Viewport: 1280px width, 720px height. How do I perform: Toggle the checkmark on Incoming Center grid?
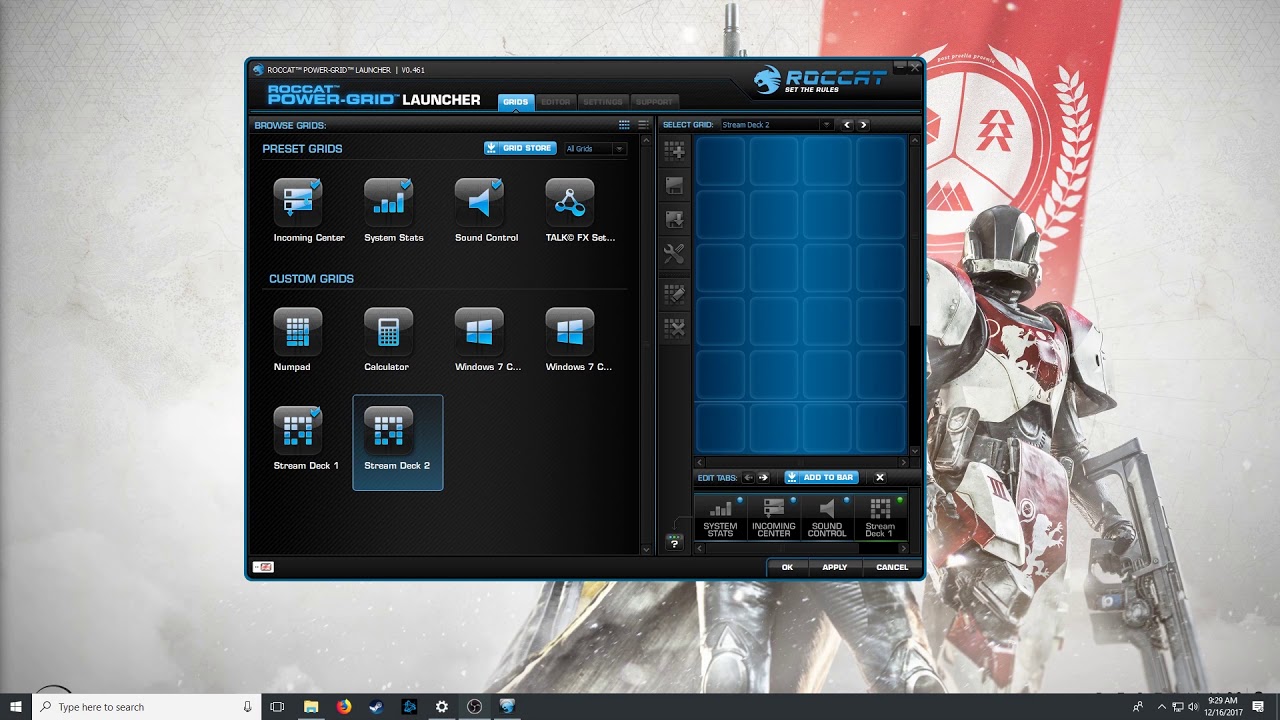[316, 185]
